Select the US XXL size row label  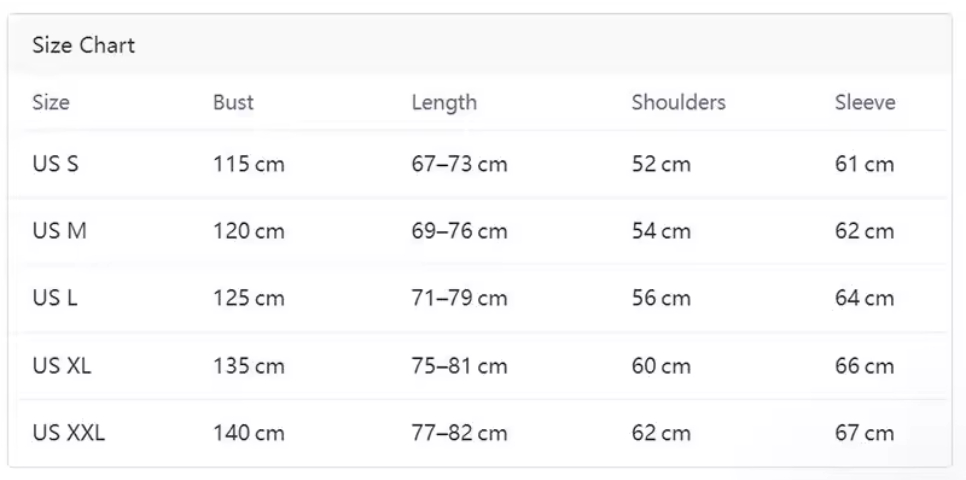coord(68,433)
